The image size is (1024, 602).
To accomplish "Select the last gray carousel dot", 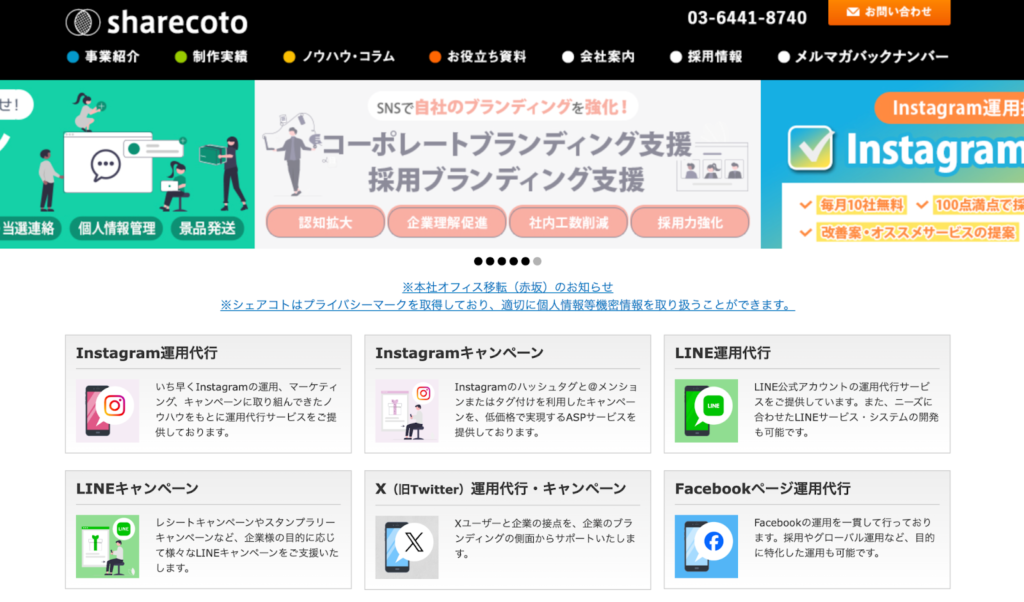I will point(537,261).
